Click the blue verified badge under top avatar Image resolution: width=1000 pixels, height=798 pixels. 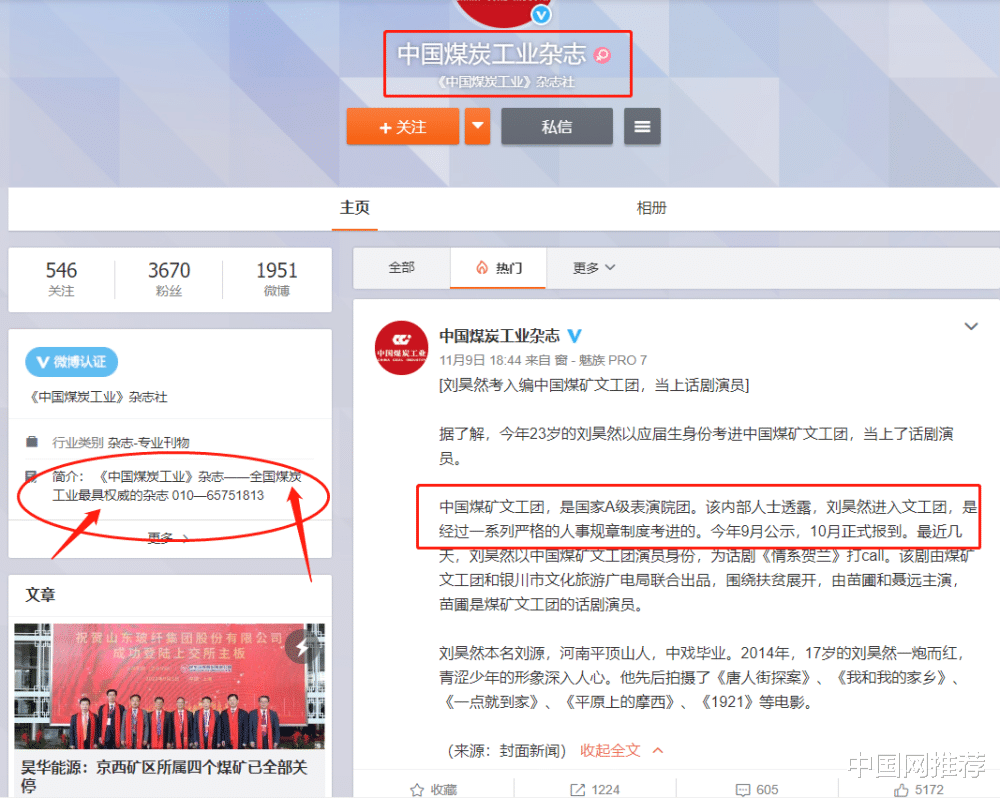click(x=541, y=14)
